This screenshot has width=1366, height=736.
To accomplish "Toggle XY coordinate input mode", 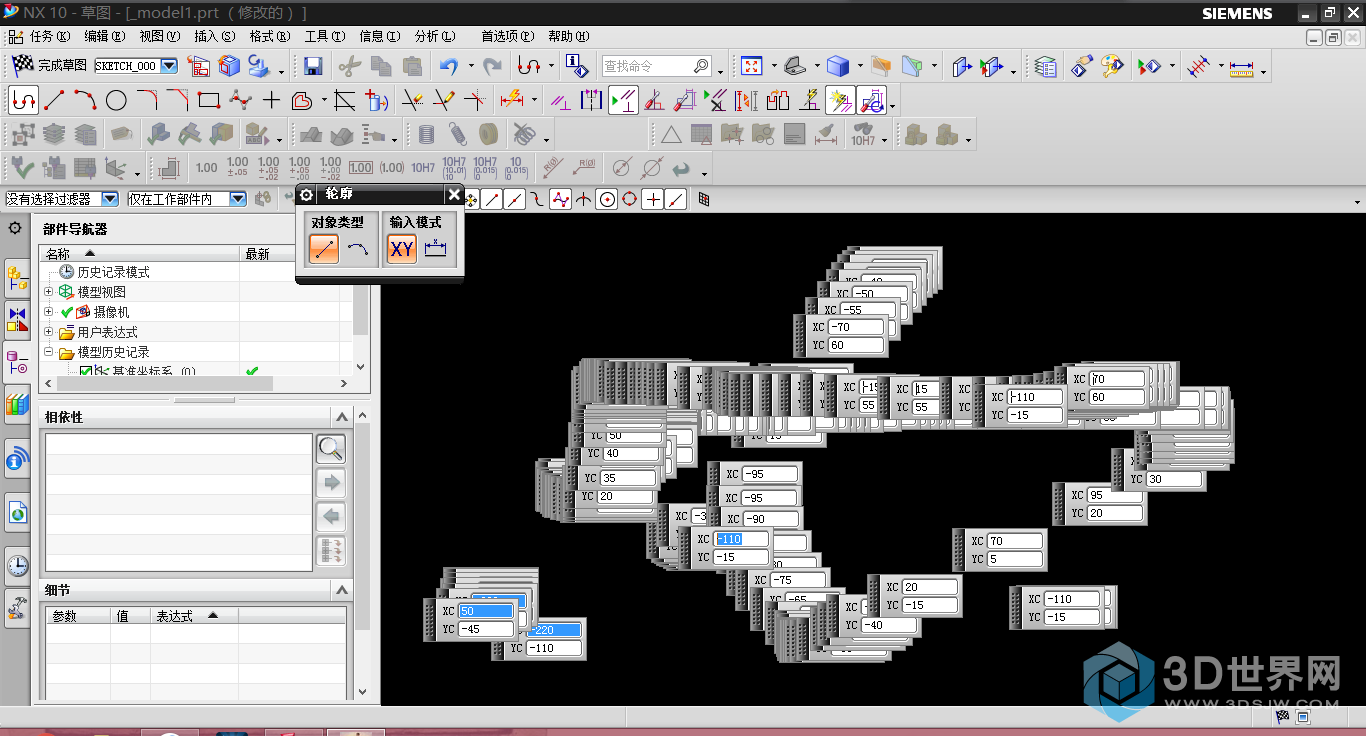I will click(402, 249).
